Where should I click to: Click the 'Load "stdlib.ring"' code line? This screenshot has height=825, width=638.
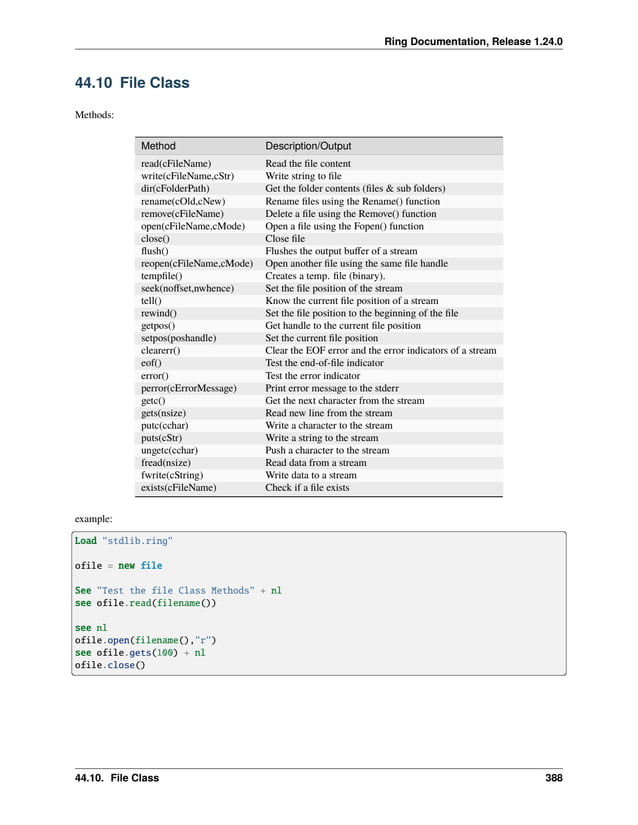click(x=124, y=541)
